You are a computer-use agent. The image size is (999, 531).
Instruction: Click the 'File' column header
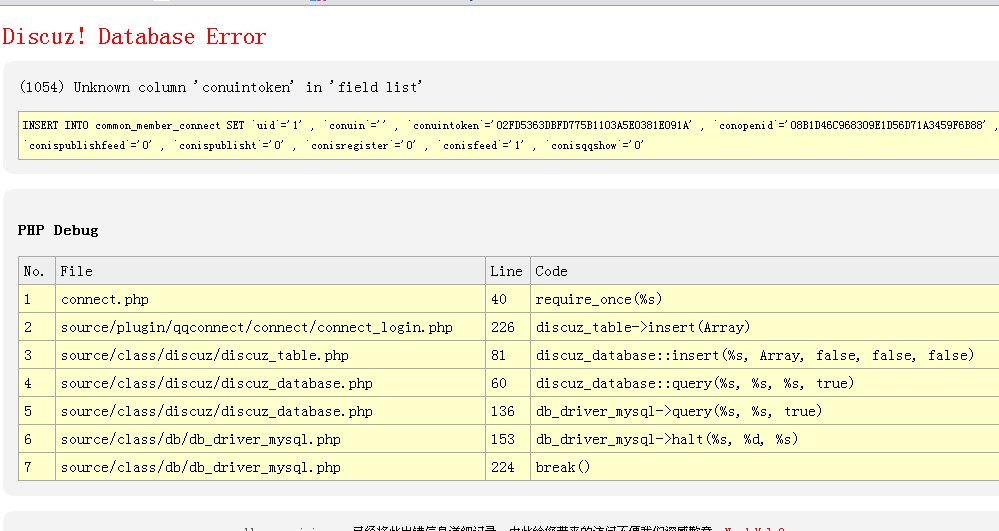tap(77, 271)
